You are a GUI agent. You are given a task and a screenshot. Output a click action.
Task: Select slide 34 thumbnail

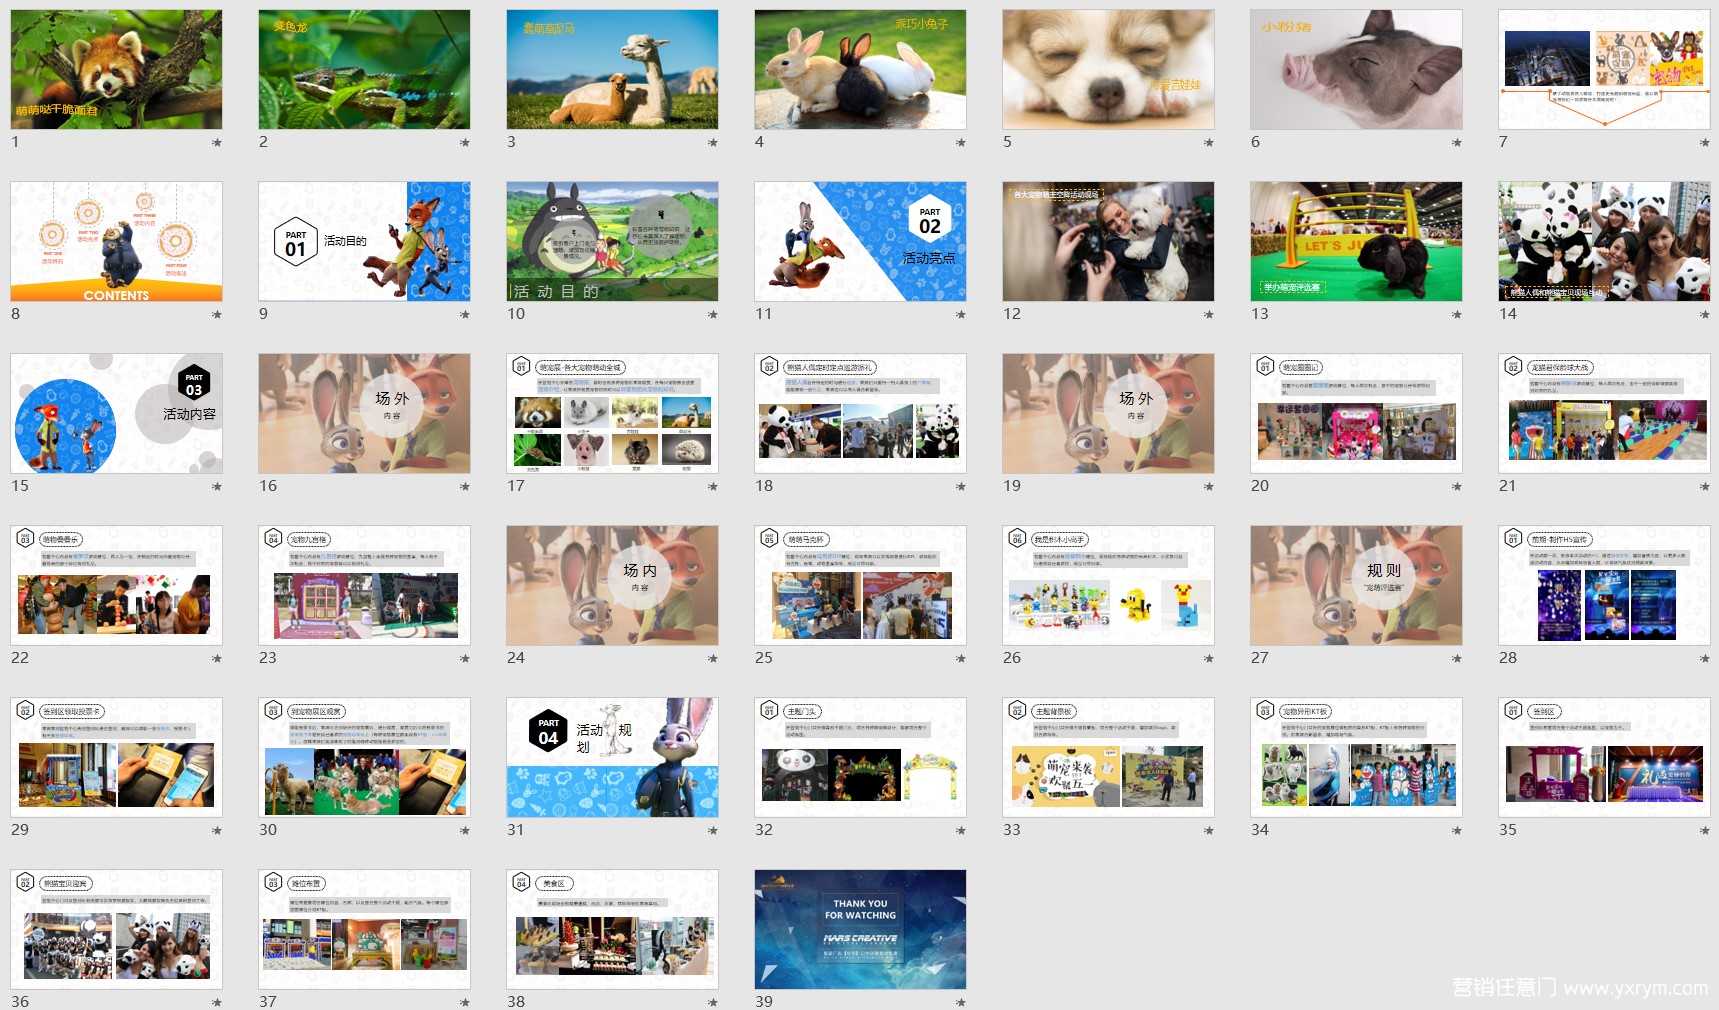pos(1356,757)
